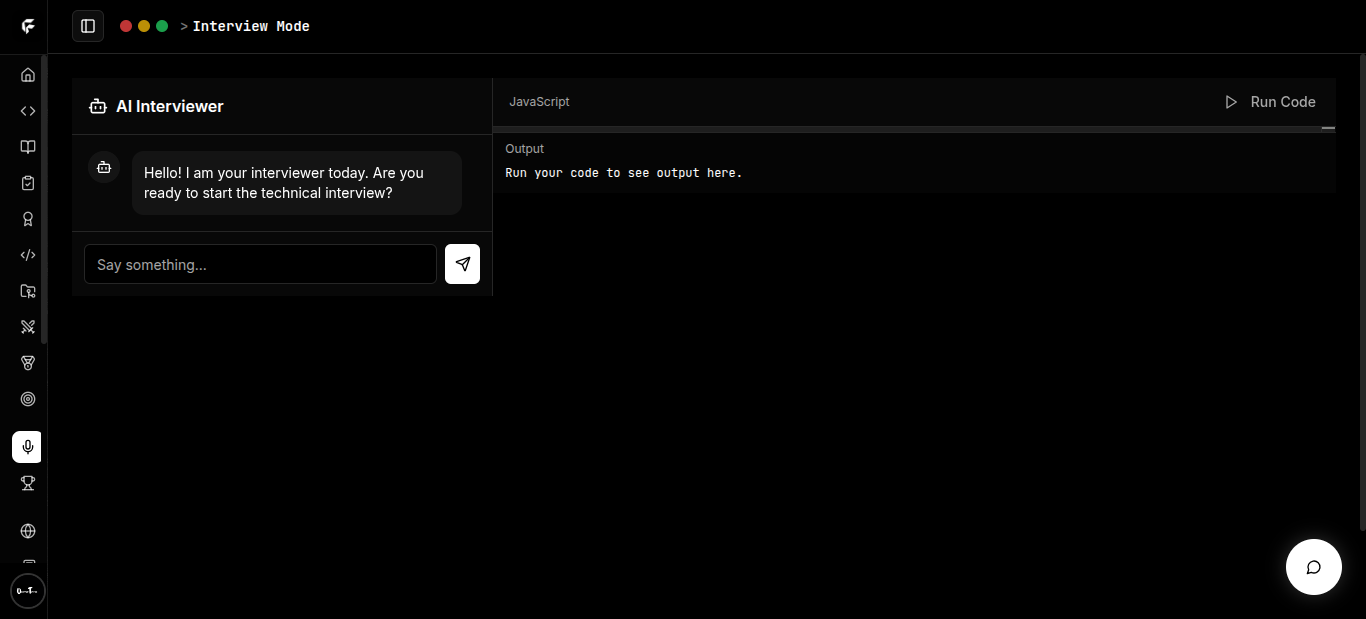This screenshot has width=1366, height=619.
Task: Open the award ribbon sidebar icon
Action: tap(28, 219)
